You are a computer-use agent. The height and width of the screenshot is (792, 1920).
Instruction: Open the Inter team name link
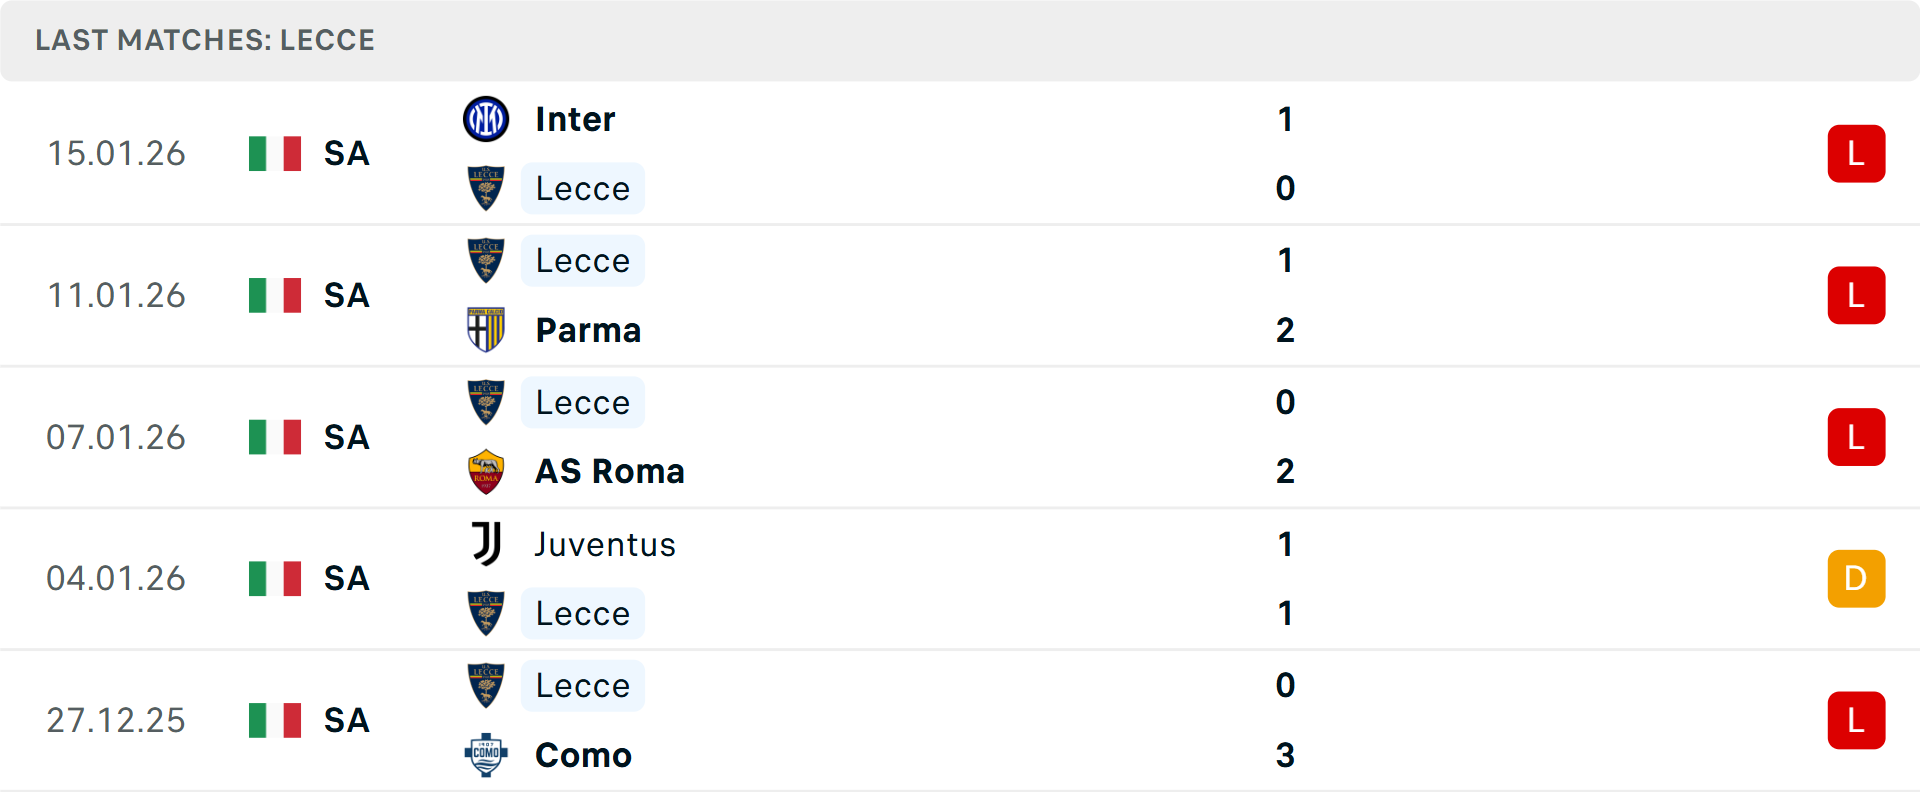[x=575, y=120]
